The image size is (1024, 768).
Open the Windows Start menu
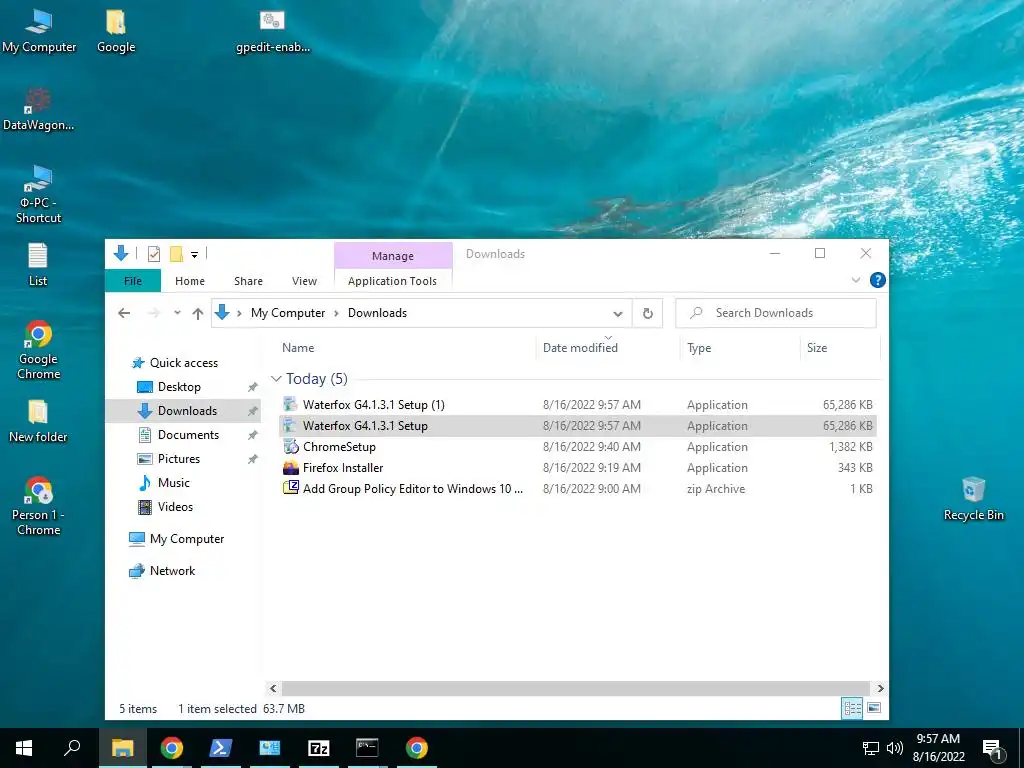[24, 748]
